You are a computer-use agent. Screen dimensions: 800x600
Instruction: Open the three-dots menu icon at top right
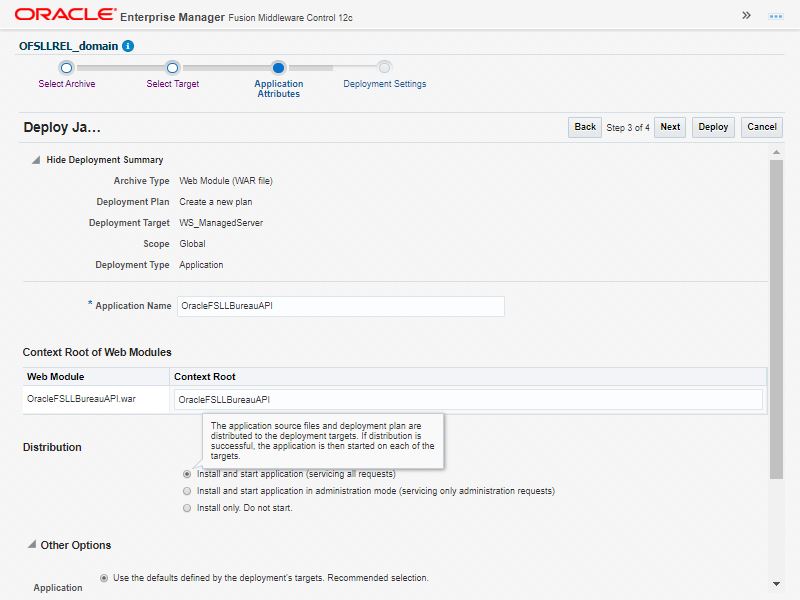(776, 16)
